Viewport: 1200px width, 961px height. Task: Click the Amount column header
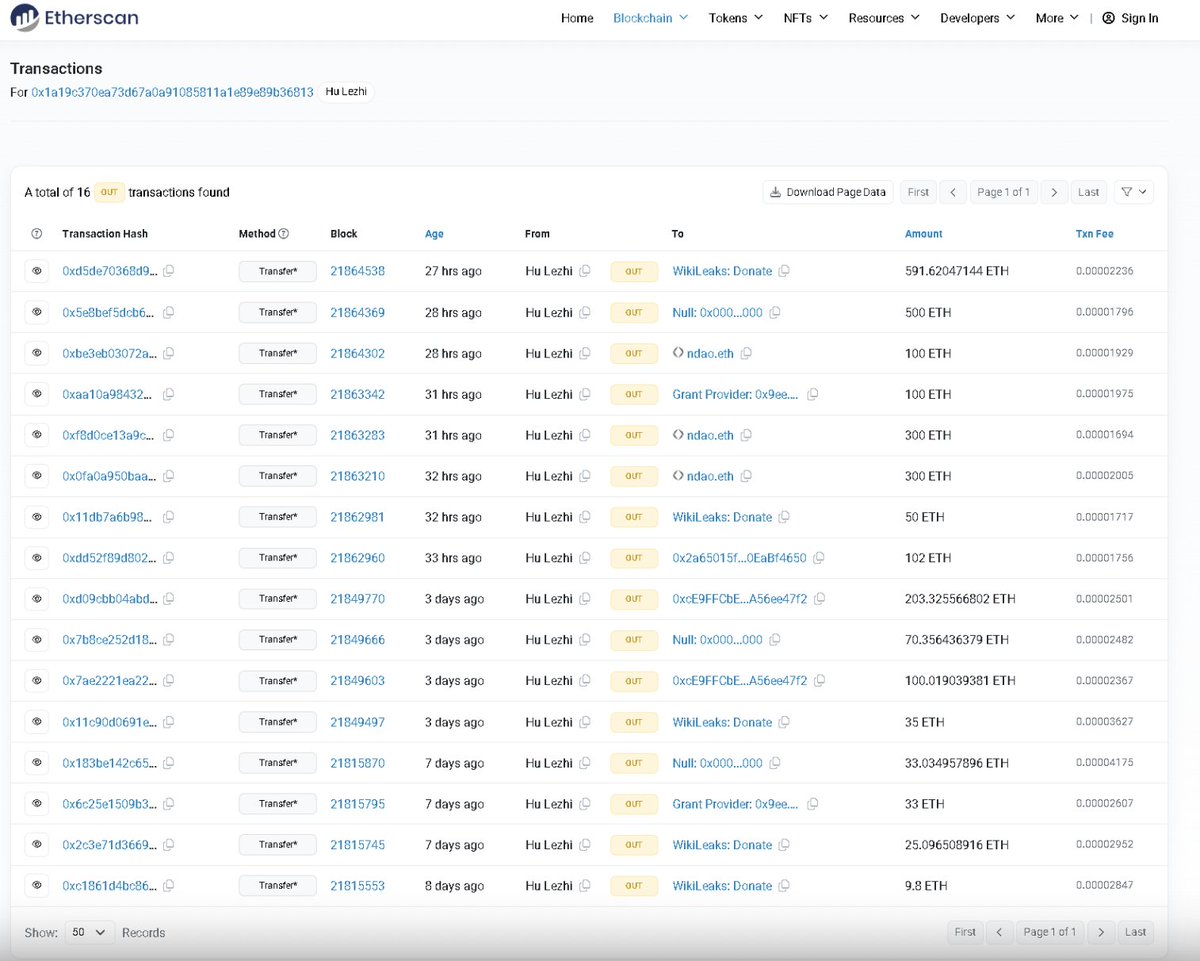click(x=923, y=234)
